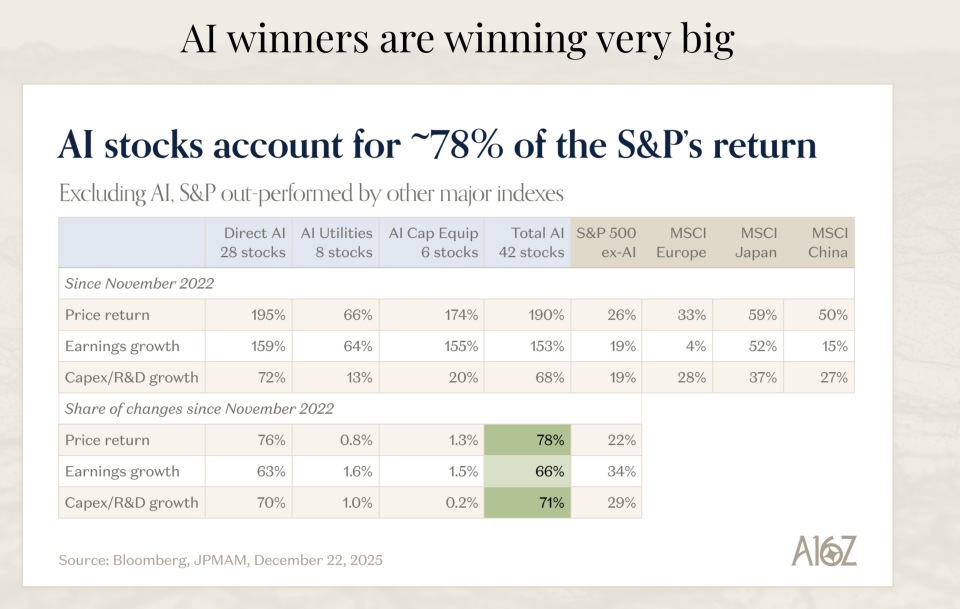
Task: Select the "AI Cap Equip 6 stocks" header
Action: 432,243
